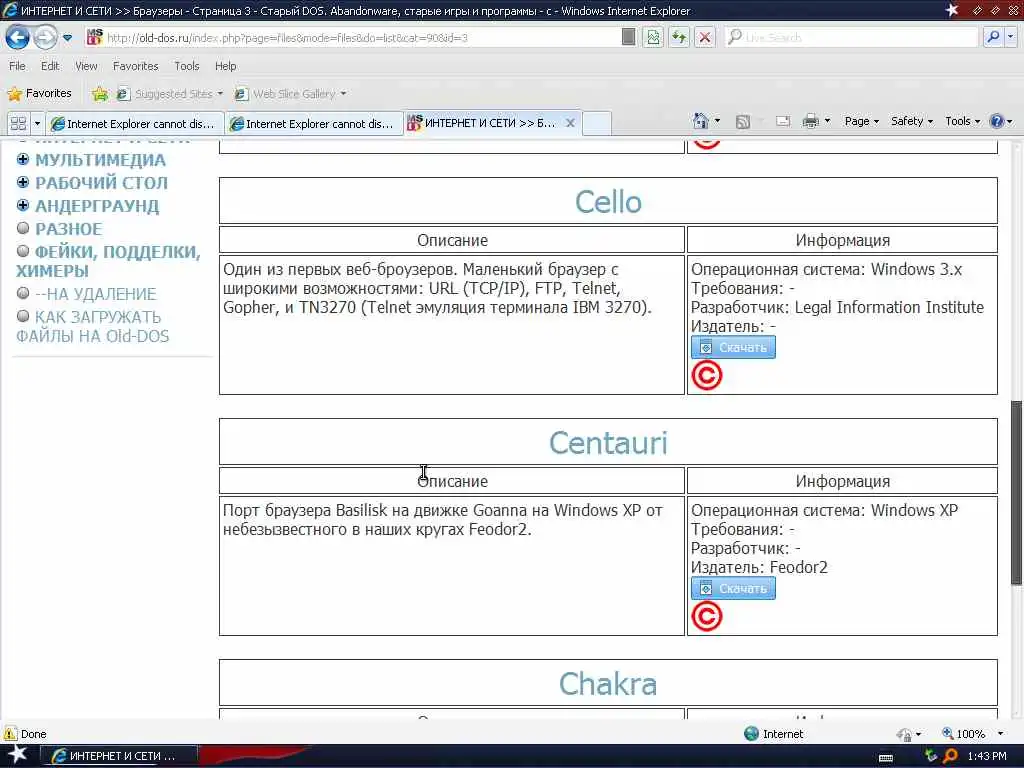
Task: Open the Favorites menu
Action: (x=135, y=66)
